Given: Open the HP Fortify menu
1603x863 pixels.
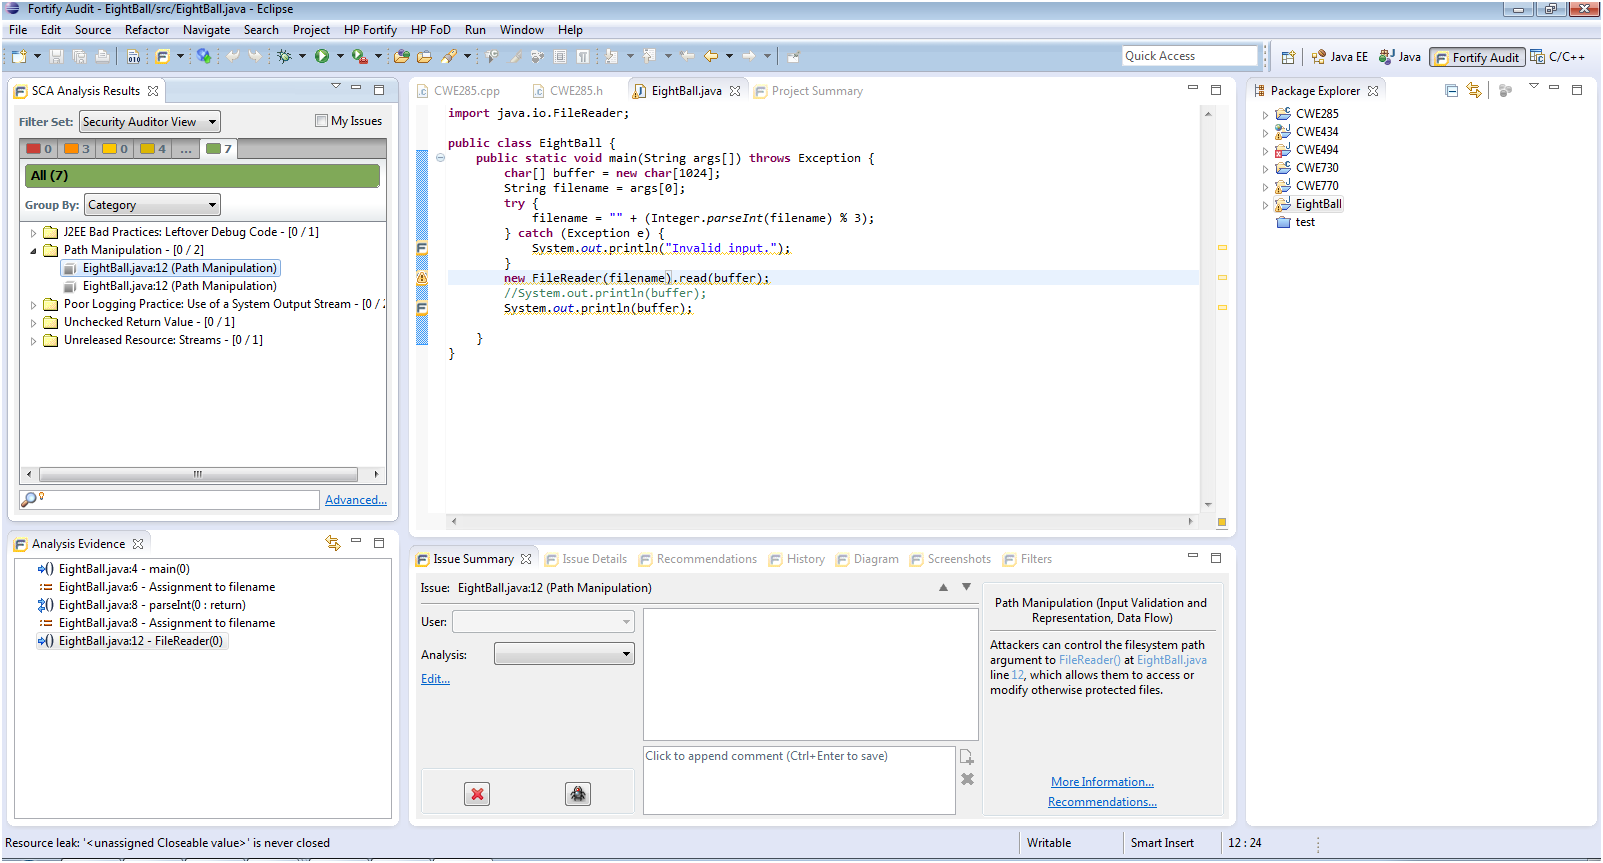Looking at the screenshot, I should pyautogui.click(x=370, y=30).
